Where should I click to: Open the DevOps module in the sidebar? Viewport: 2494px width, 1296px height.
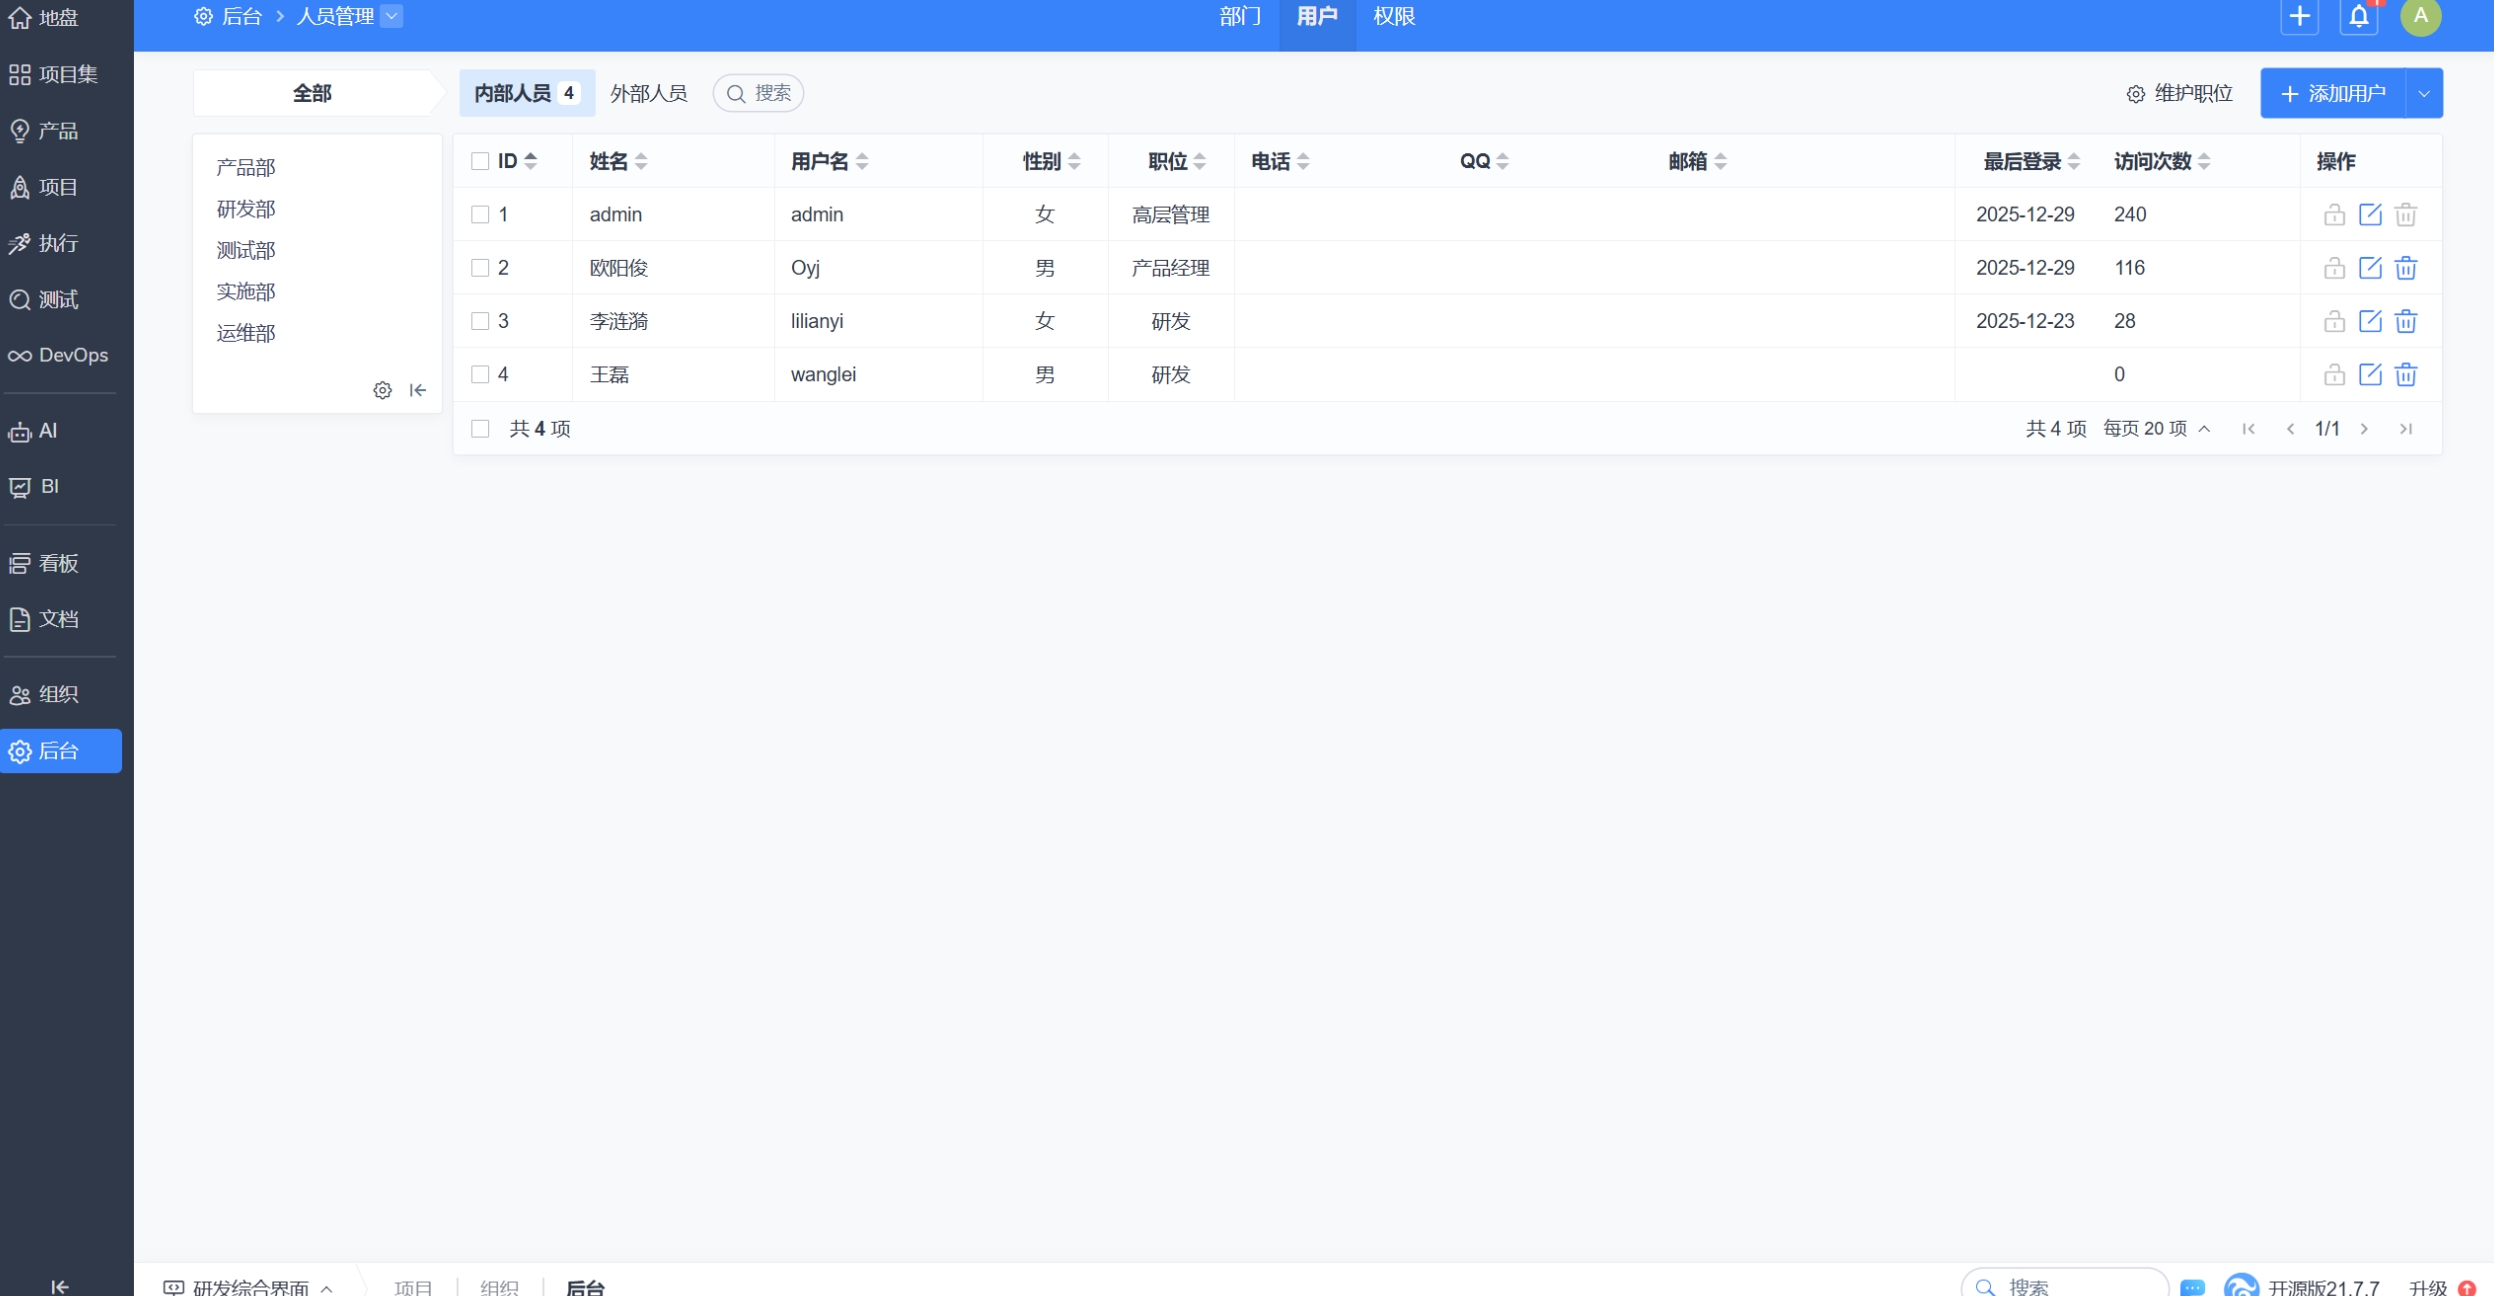(60, 355)
